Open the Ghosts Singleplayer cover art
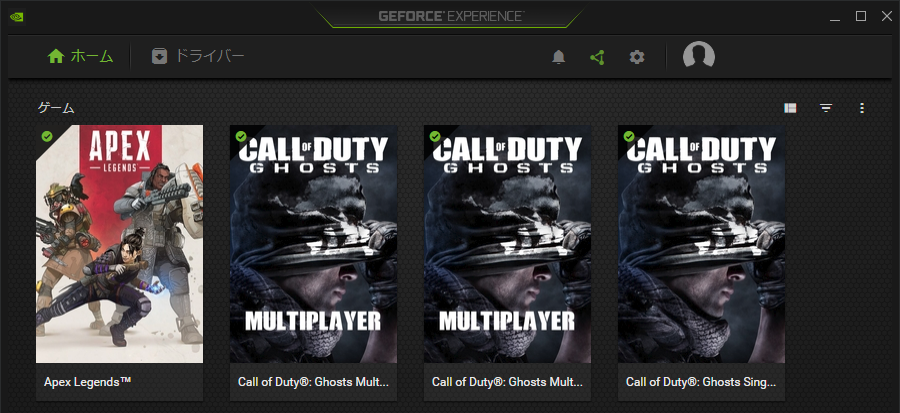Screen dimensions: 900x413 701,244
